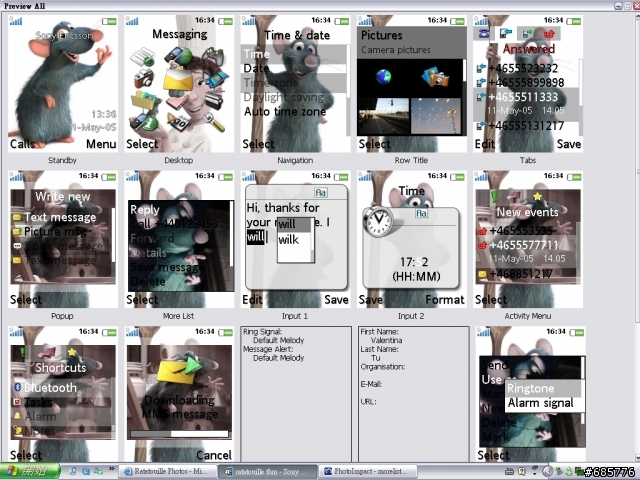Click the dialed calls green arrow tab icon
The height and width of the screenshot is (480, 640).
tap(528, 33)
